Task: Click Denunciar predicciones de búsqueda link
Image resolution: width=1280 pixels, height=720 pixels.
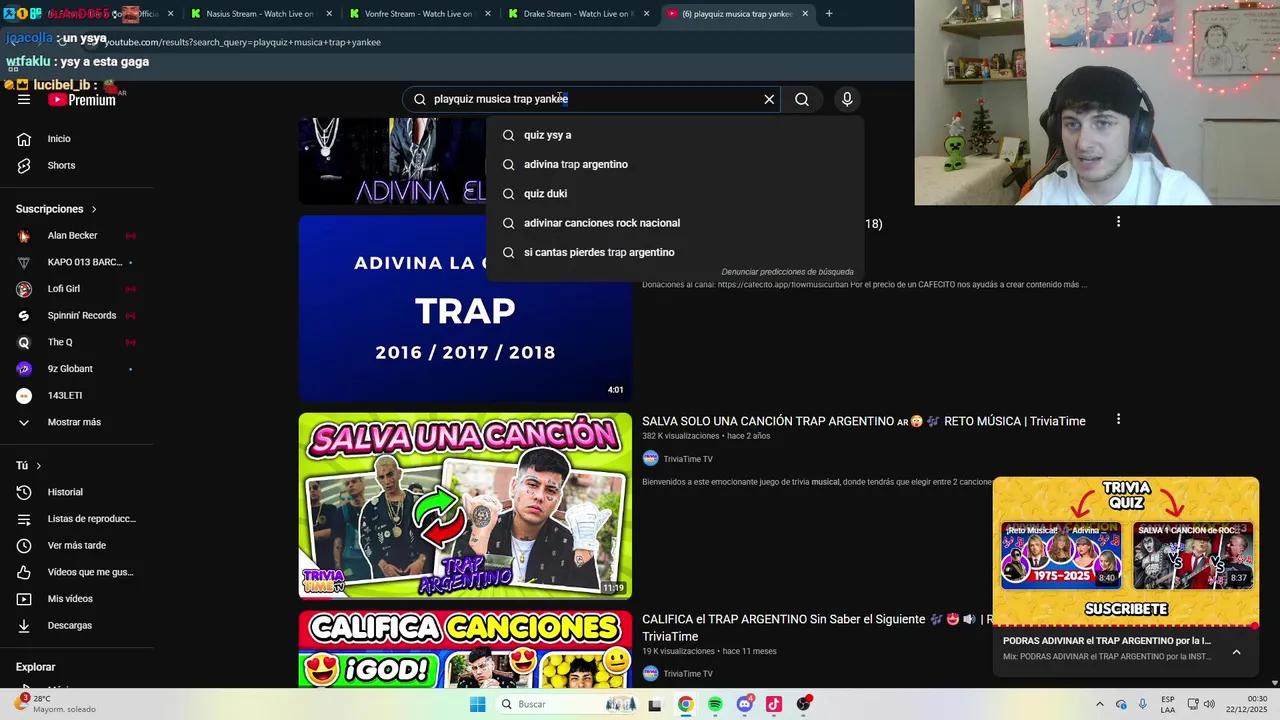Action: [787, 272]
